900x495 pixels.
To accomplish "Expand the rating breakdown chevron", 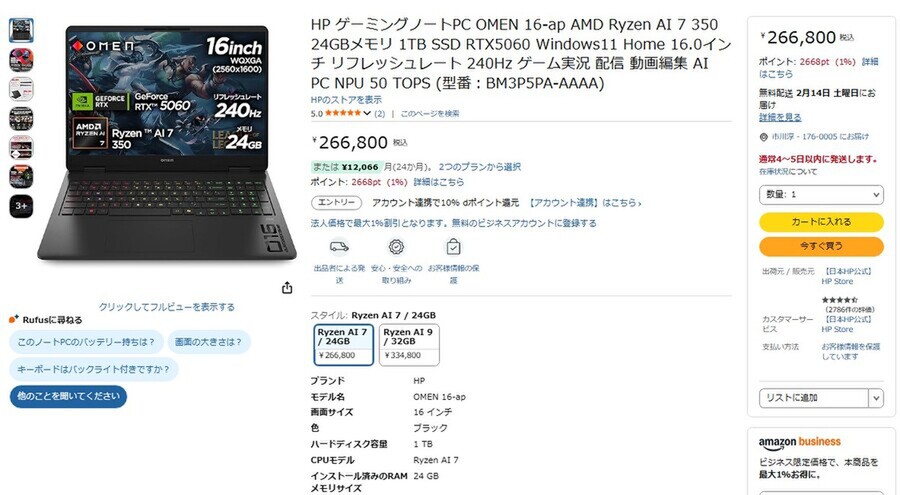I will (367, 113).
